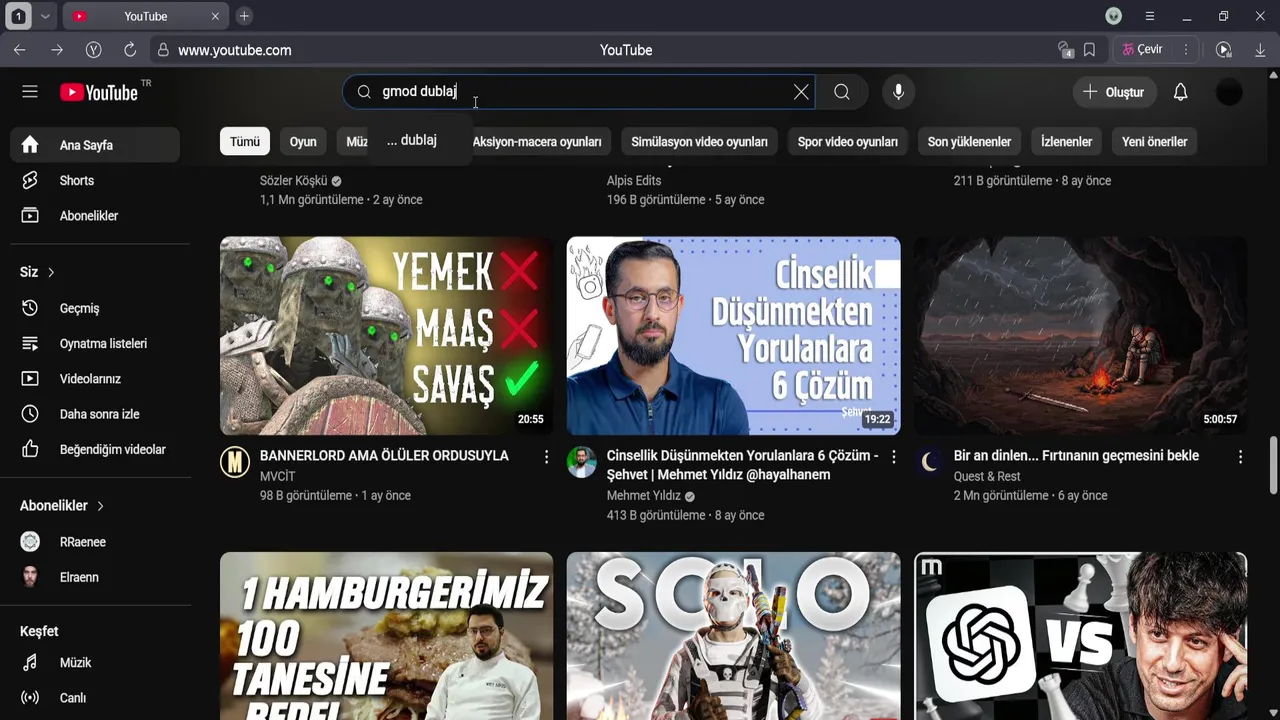Click the Alpis Edits channel name
Viewport: 1280px width, 720px height.
[x=634, y=181]
